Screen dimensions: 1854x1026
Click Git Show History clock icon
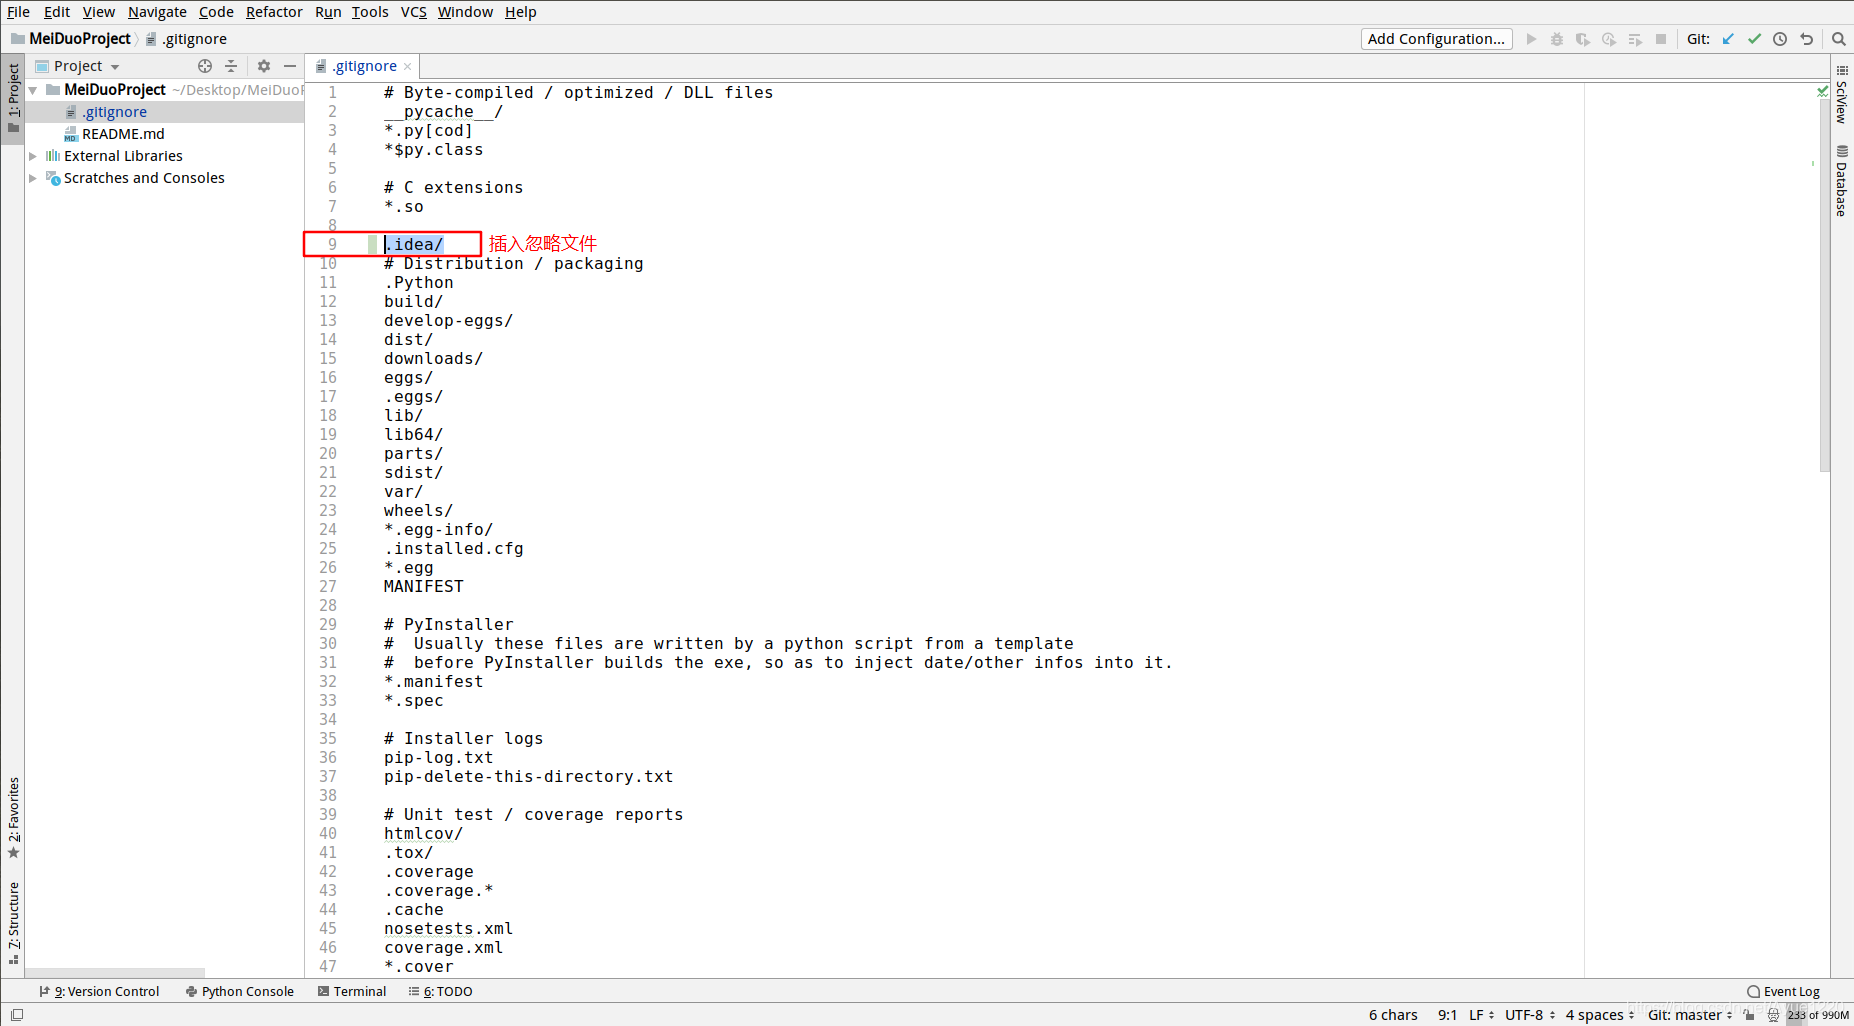pos(1780,39)
